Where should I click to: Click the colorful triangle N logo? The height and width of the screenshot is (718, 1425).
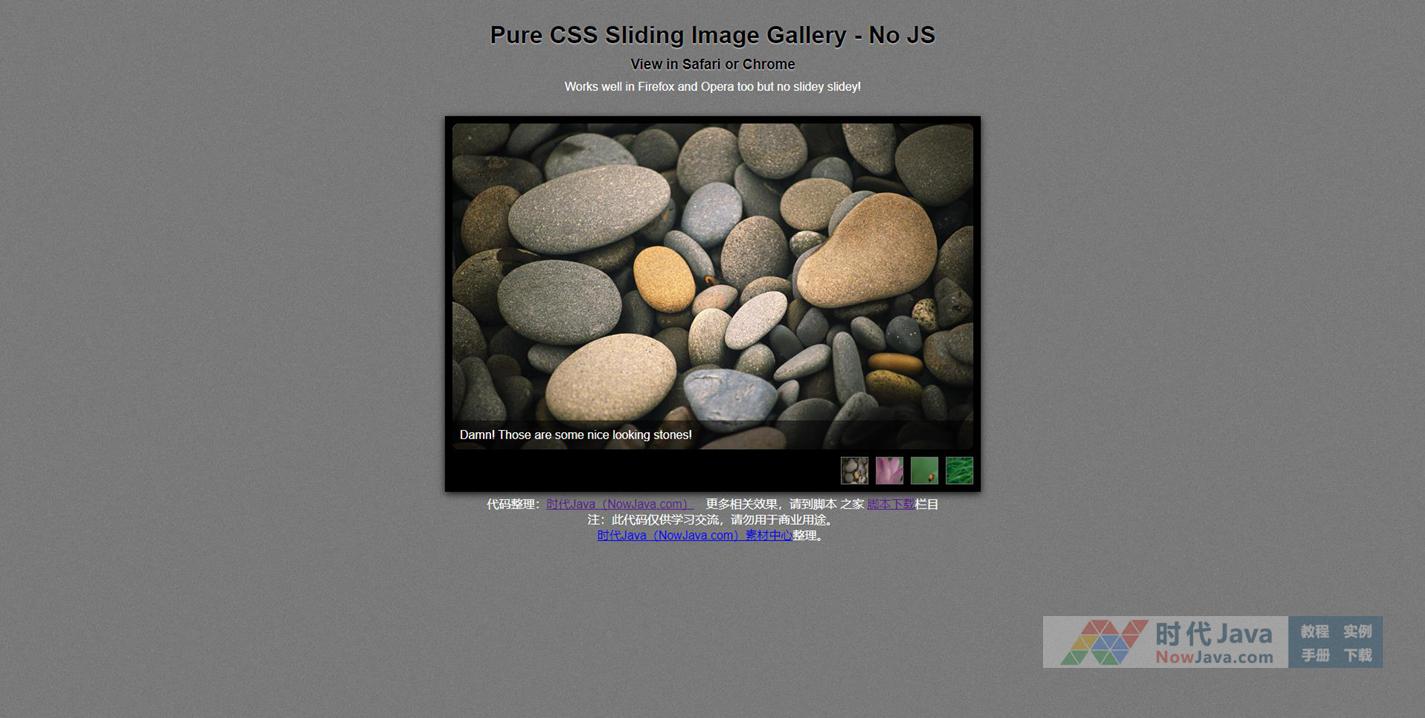[x=1103, y=642]
